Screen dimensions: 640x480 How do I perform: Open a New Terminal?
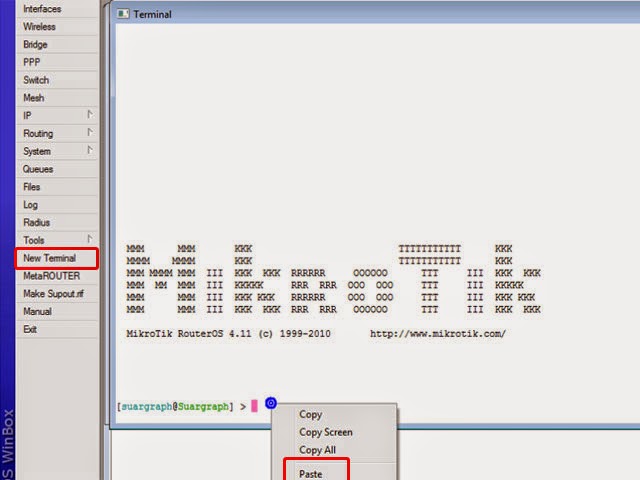tap(57, 258)
